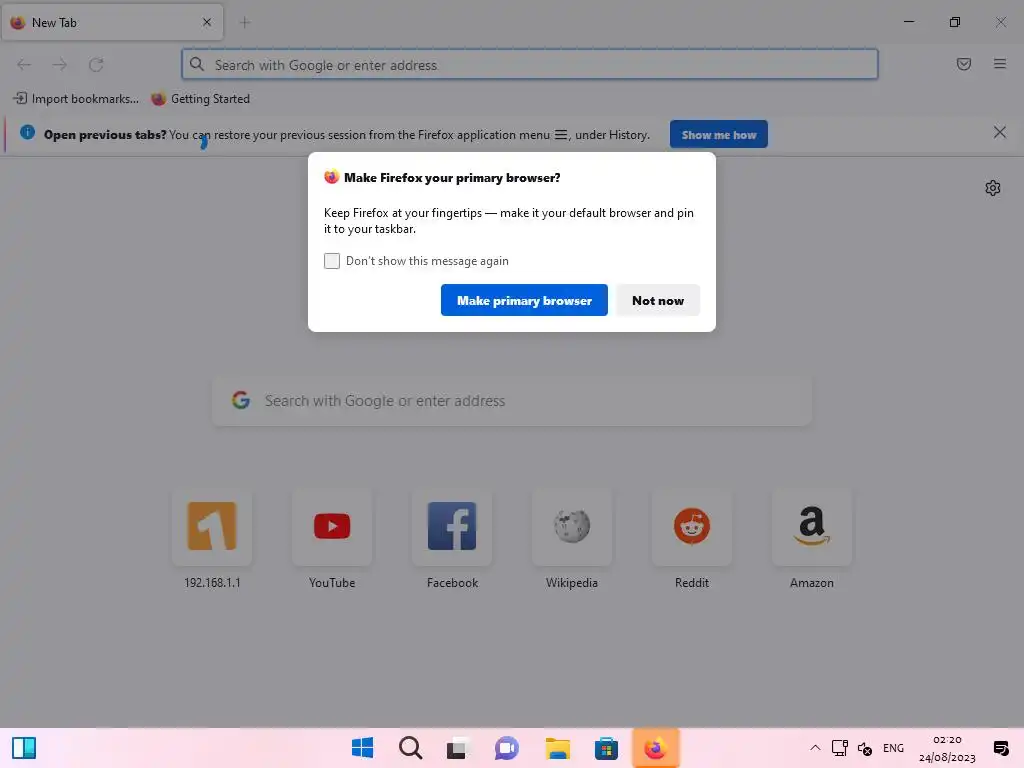Choose Not now in the dialog
The height and width of the screenshot is (768, 1024).
658,300
